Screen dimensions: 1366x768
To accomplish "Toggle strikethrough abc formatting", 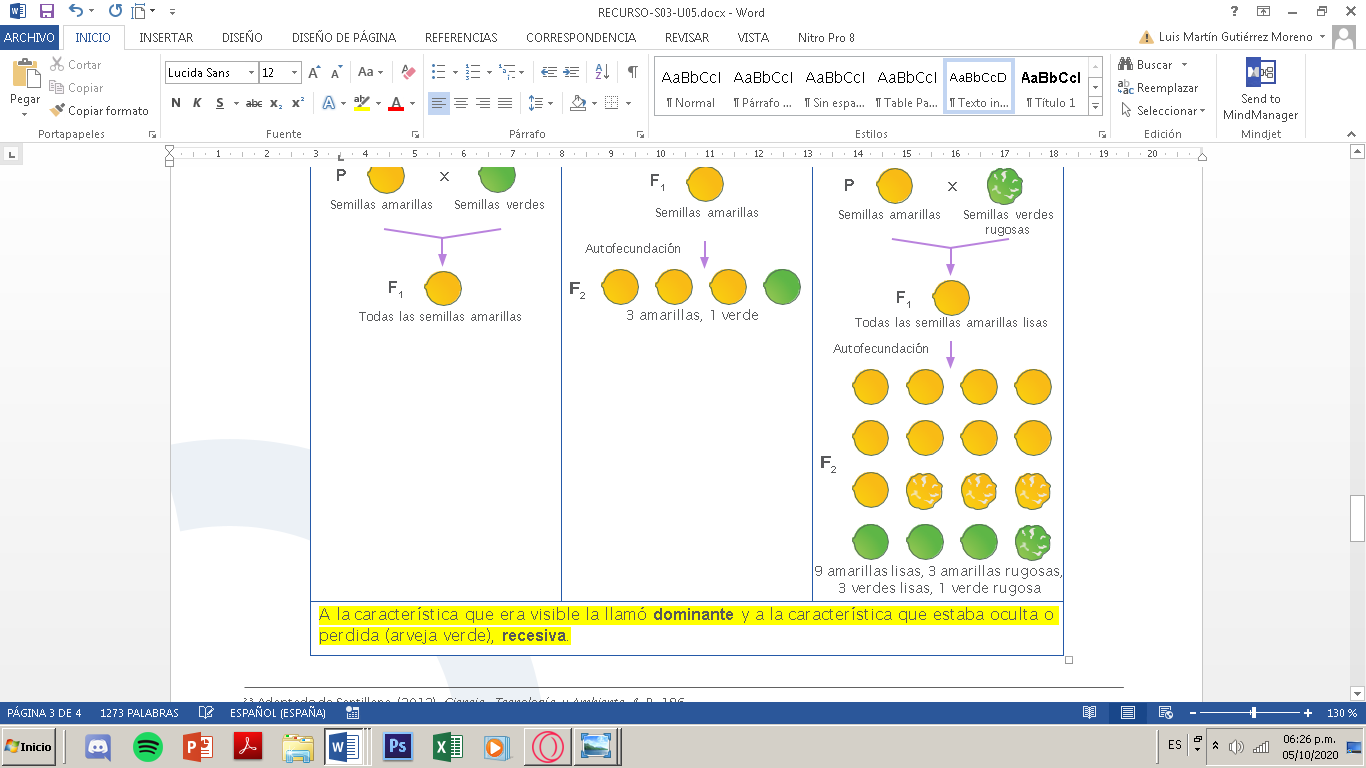I will tap(254, 103).
